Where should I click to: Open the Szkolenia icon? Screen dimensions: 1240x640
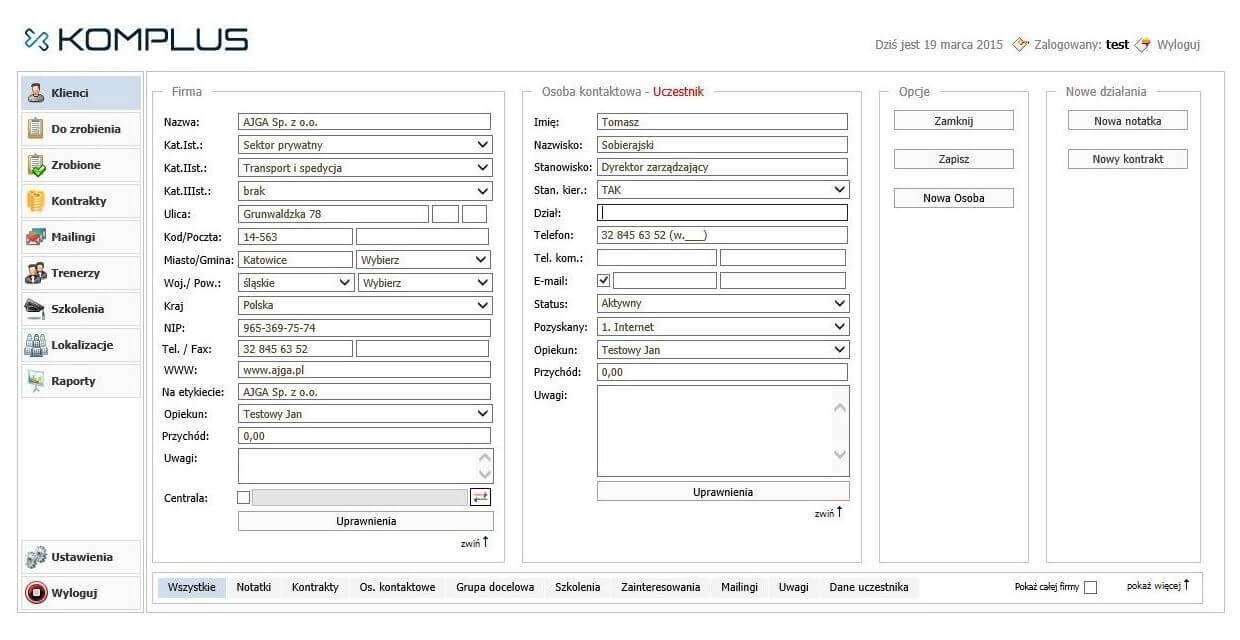pyautogui.click(x=36, y=309)
